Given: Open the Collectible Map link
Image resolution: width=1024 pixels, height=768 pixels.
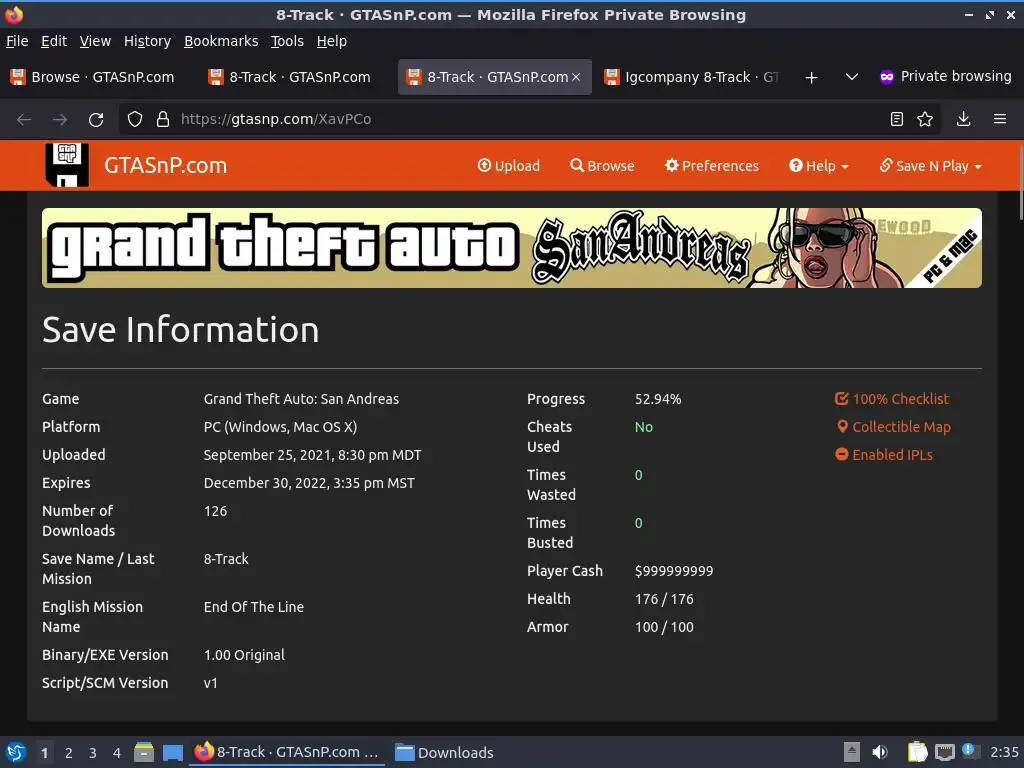Looking at the screenshot, I should pos(893,427).
